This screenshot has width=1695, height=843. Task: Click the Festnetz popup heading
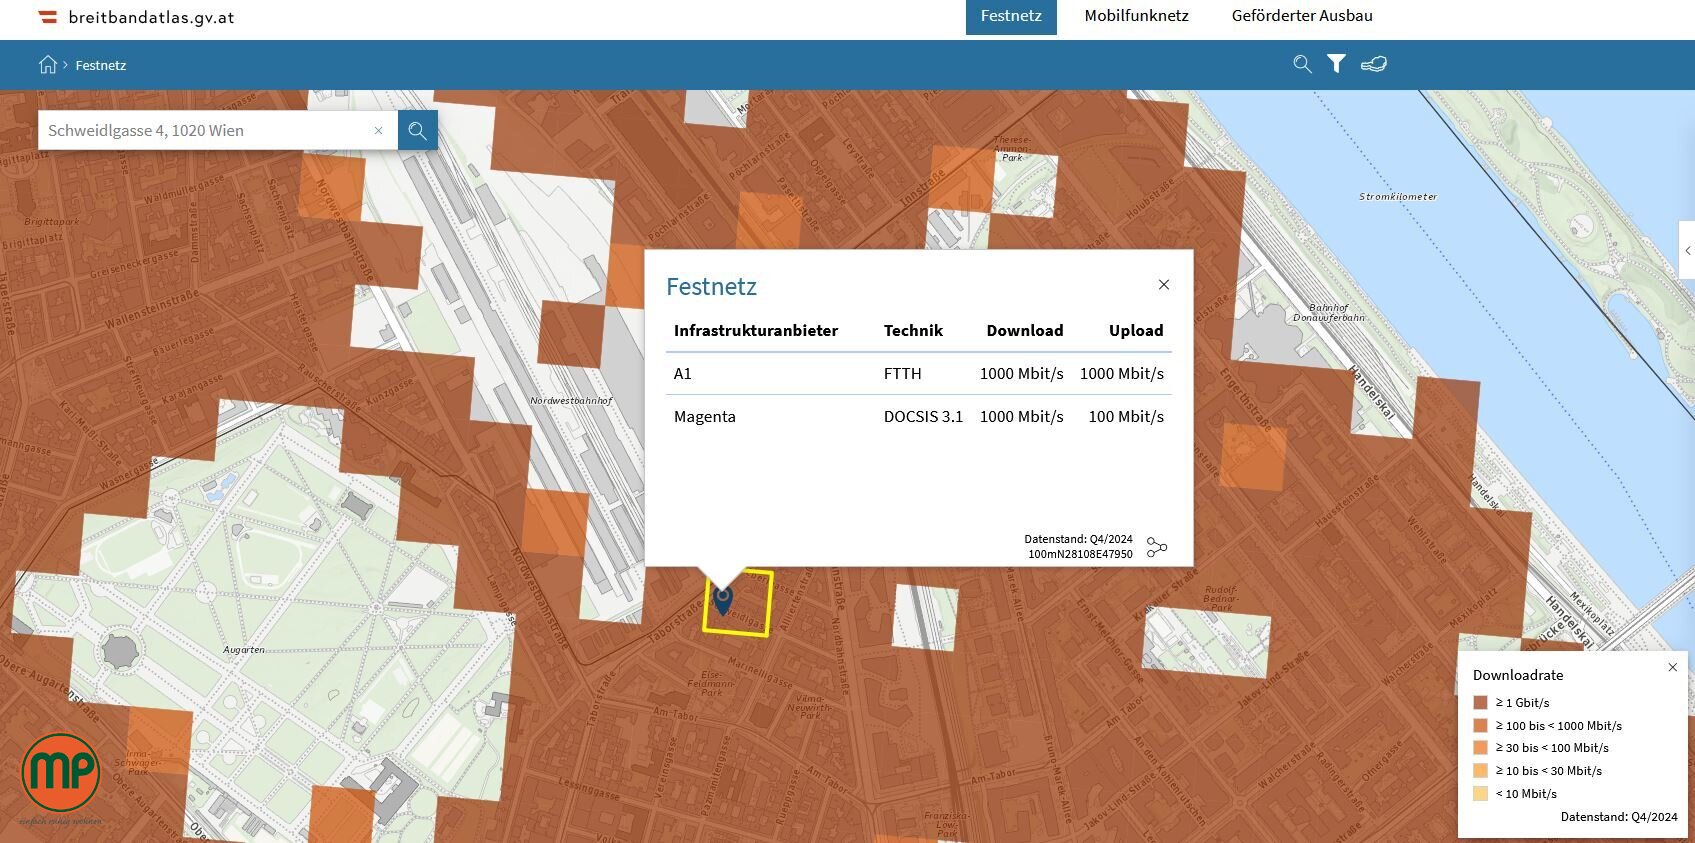pos(711,287)
